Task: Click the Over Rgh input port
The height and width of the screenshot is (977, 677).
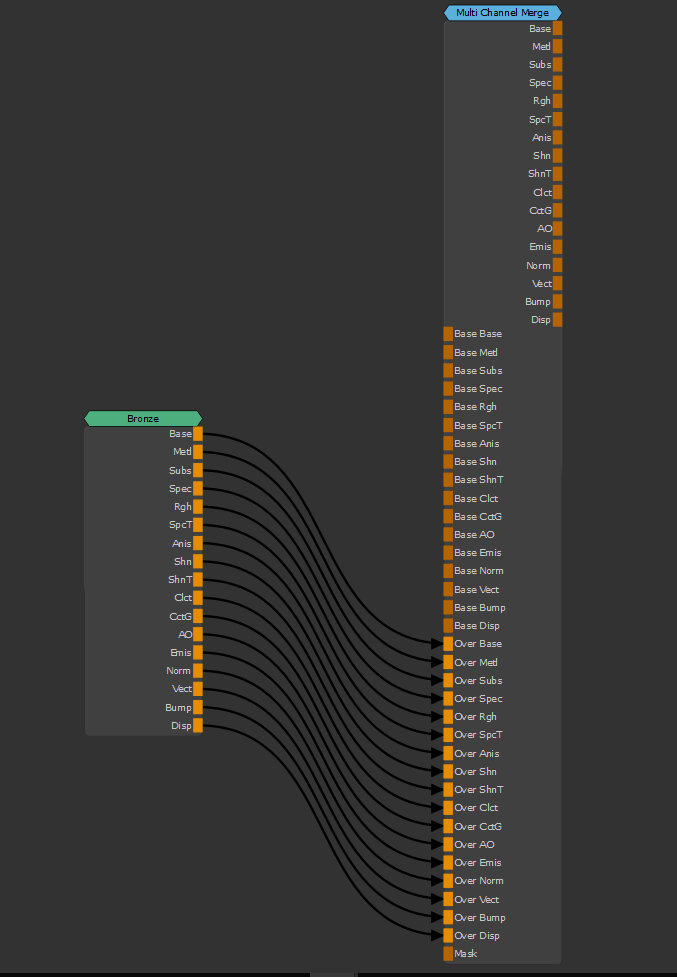Action: pos(448,717)
